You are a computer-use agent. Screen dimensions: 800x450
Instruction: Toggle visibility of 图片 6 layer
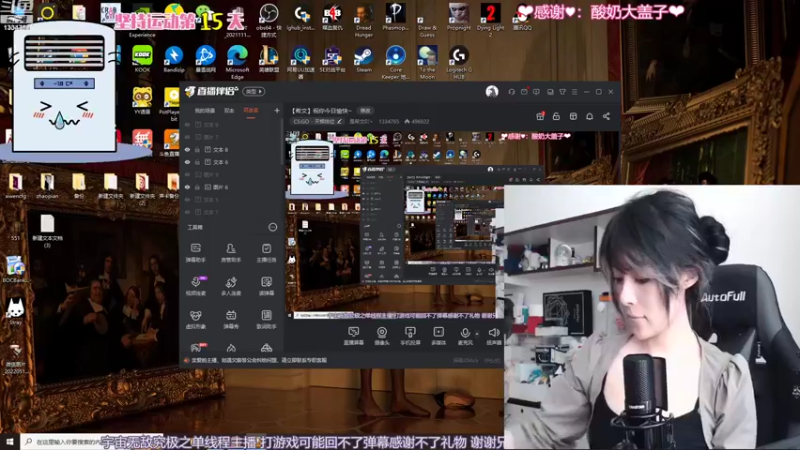click(x=187, y=187)
